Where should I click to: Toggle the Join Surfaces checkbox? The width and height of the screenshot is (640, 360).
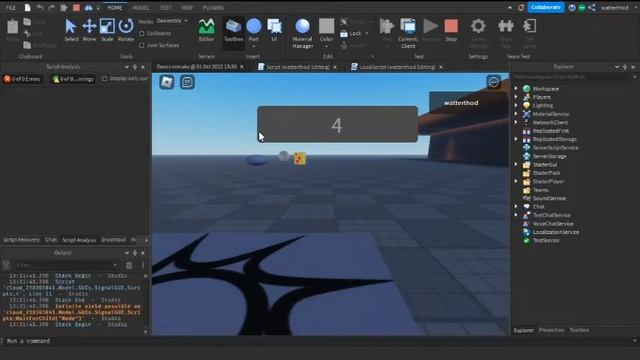pyautogui.click(x=142, y=45)
